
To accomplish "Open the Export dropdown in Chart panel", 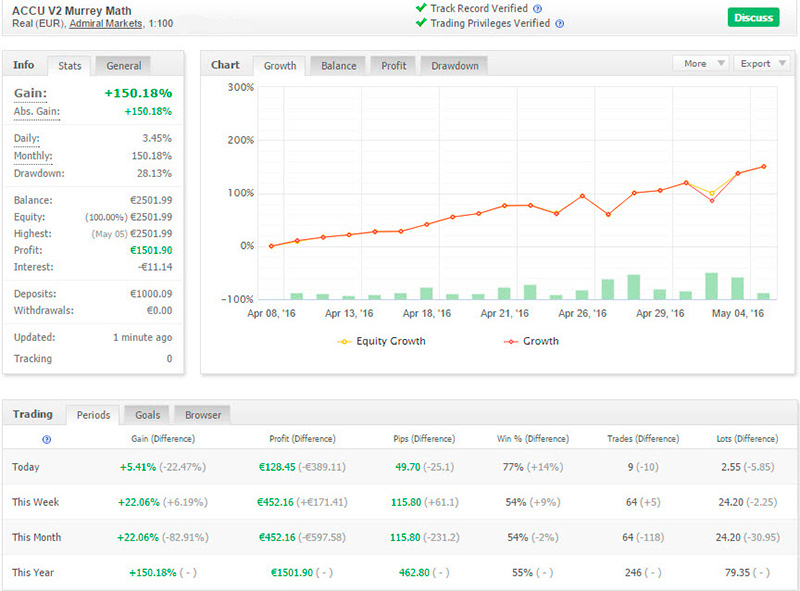I will tap(761, 64).
